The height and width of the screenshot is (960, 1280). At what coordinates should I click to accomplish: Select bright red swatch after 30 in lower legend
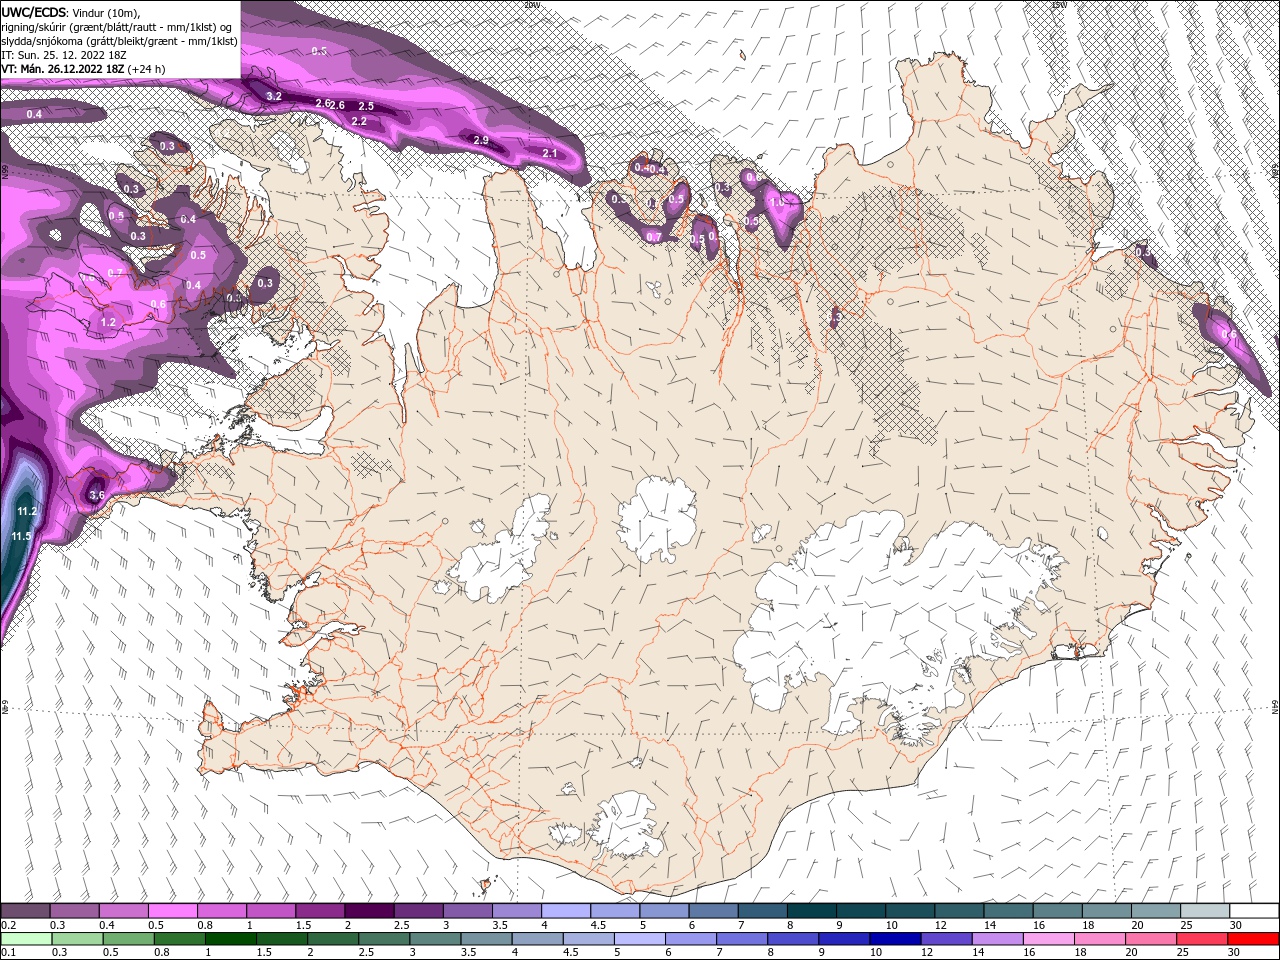pyautogui.click(x=1255, y=939)
